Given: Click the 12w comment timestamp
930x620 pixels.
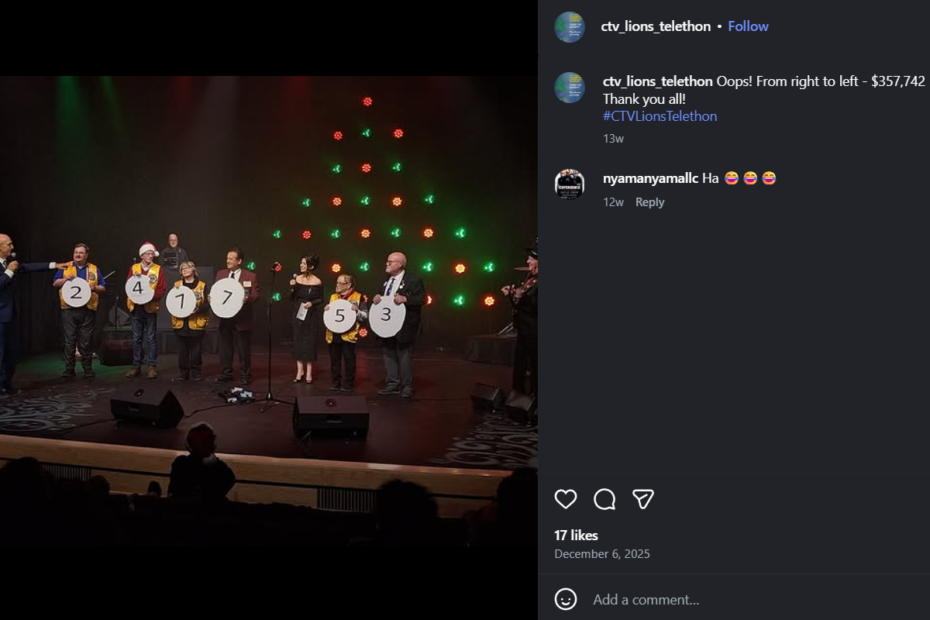Looking at the screenshot, I should click(x=612, y=201).
